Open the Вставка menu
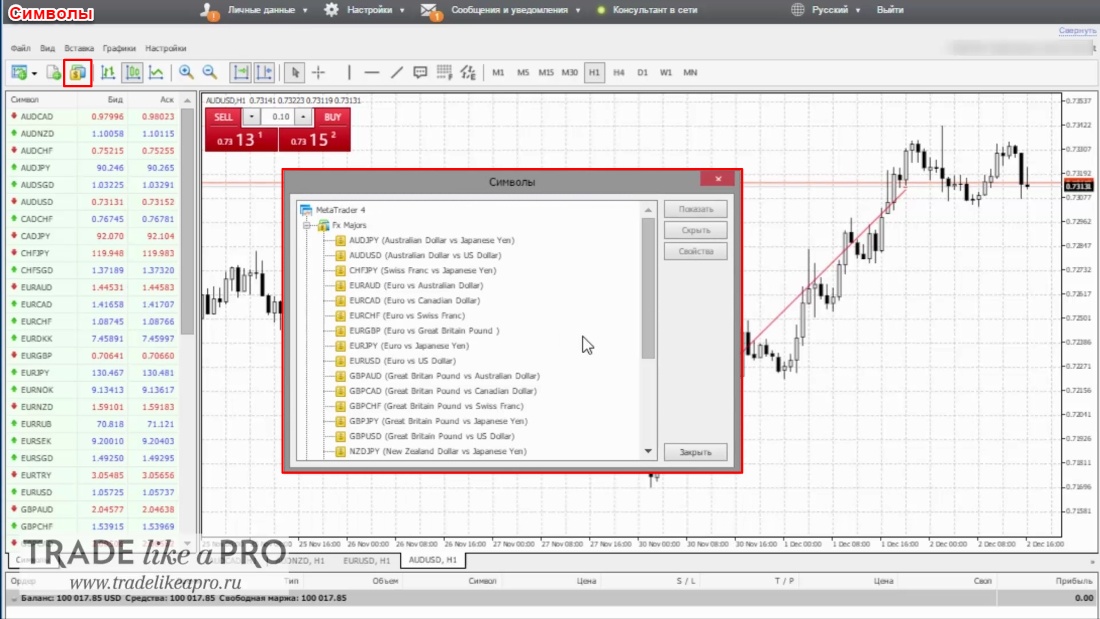The image size is (1100, 619). (79, 48)
